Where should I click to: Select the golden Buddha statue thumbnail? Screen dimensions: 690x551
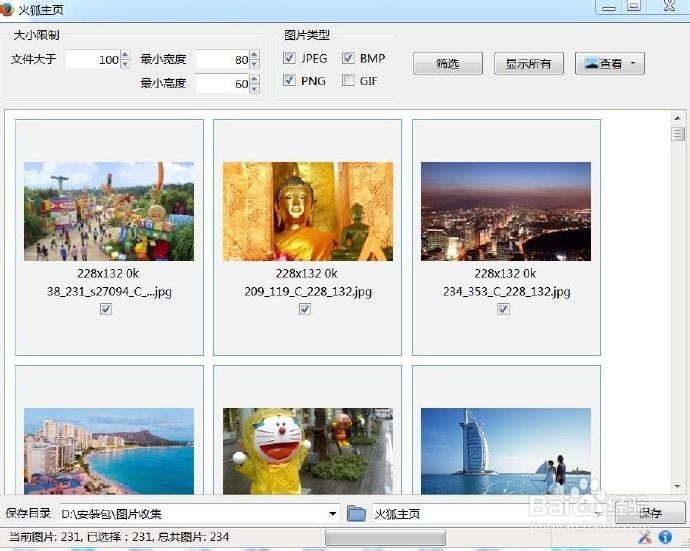pyautogui.click(x=308, y=211)
